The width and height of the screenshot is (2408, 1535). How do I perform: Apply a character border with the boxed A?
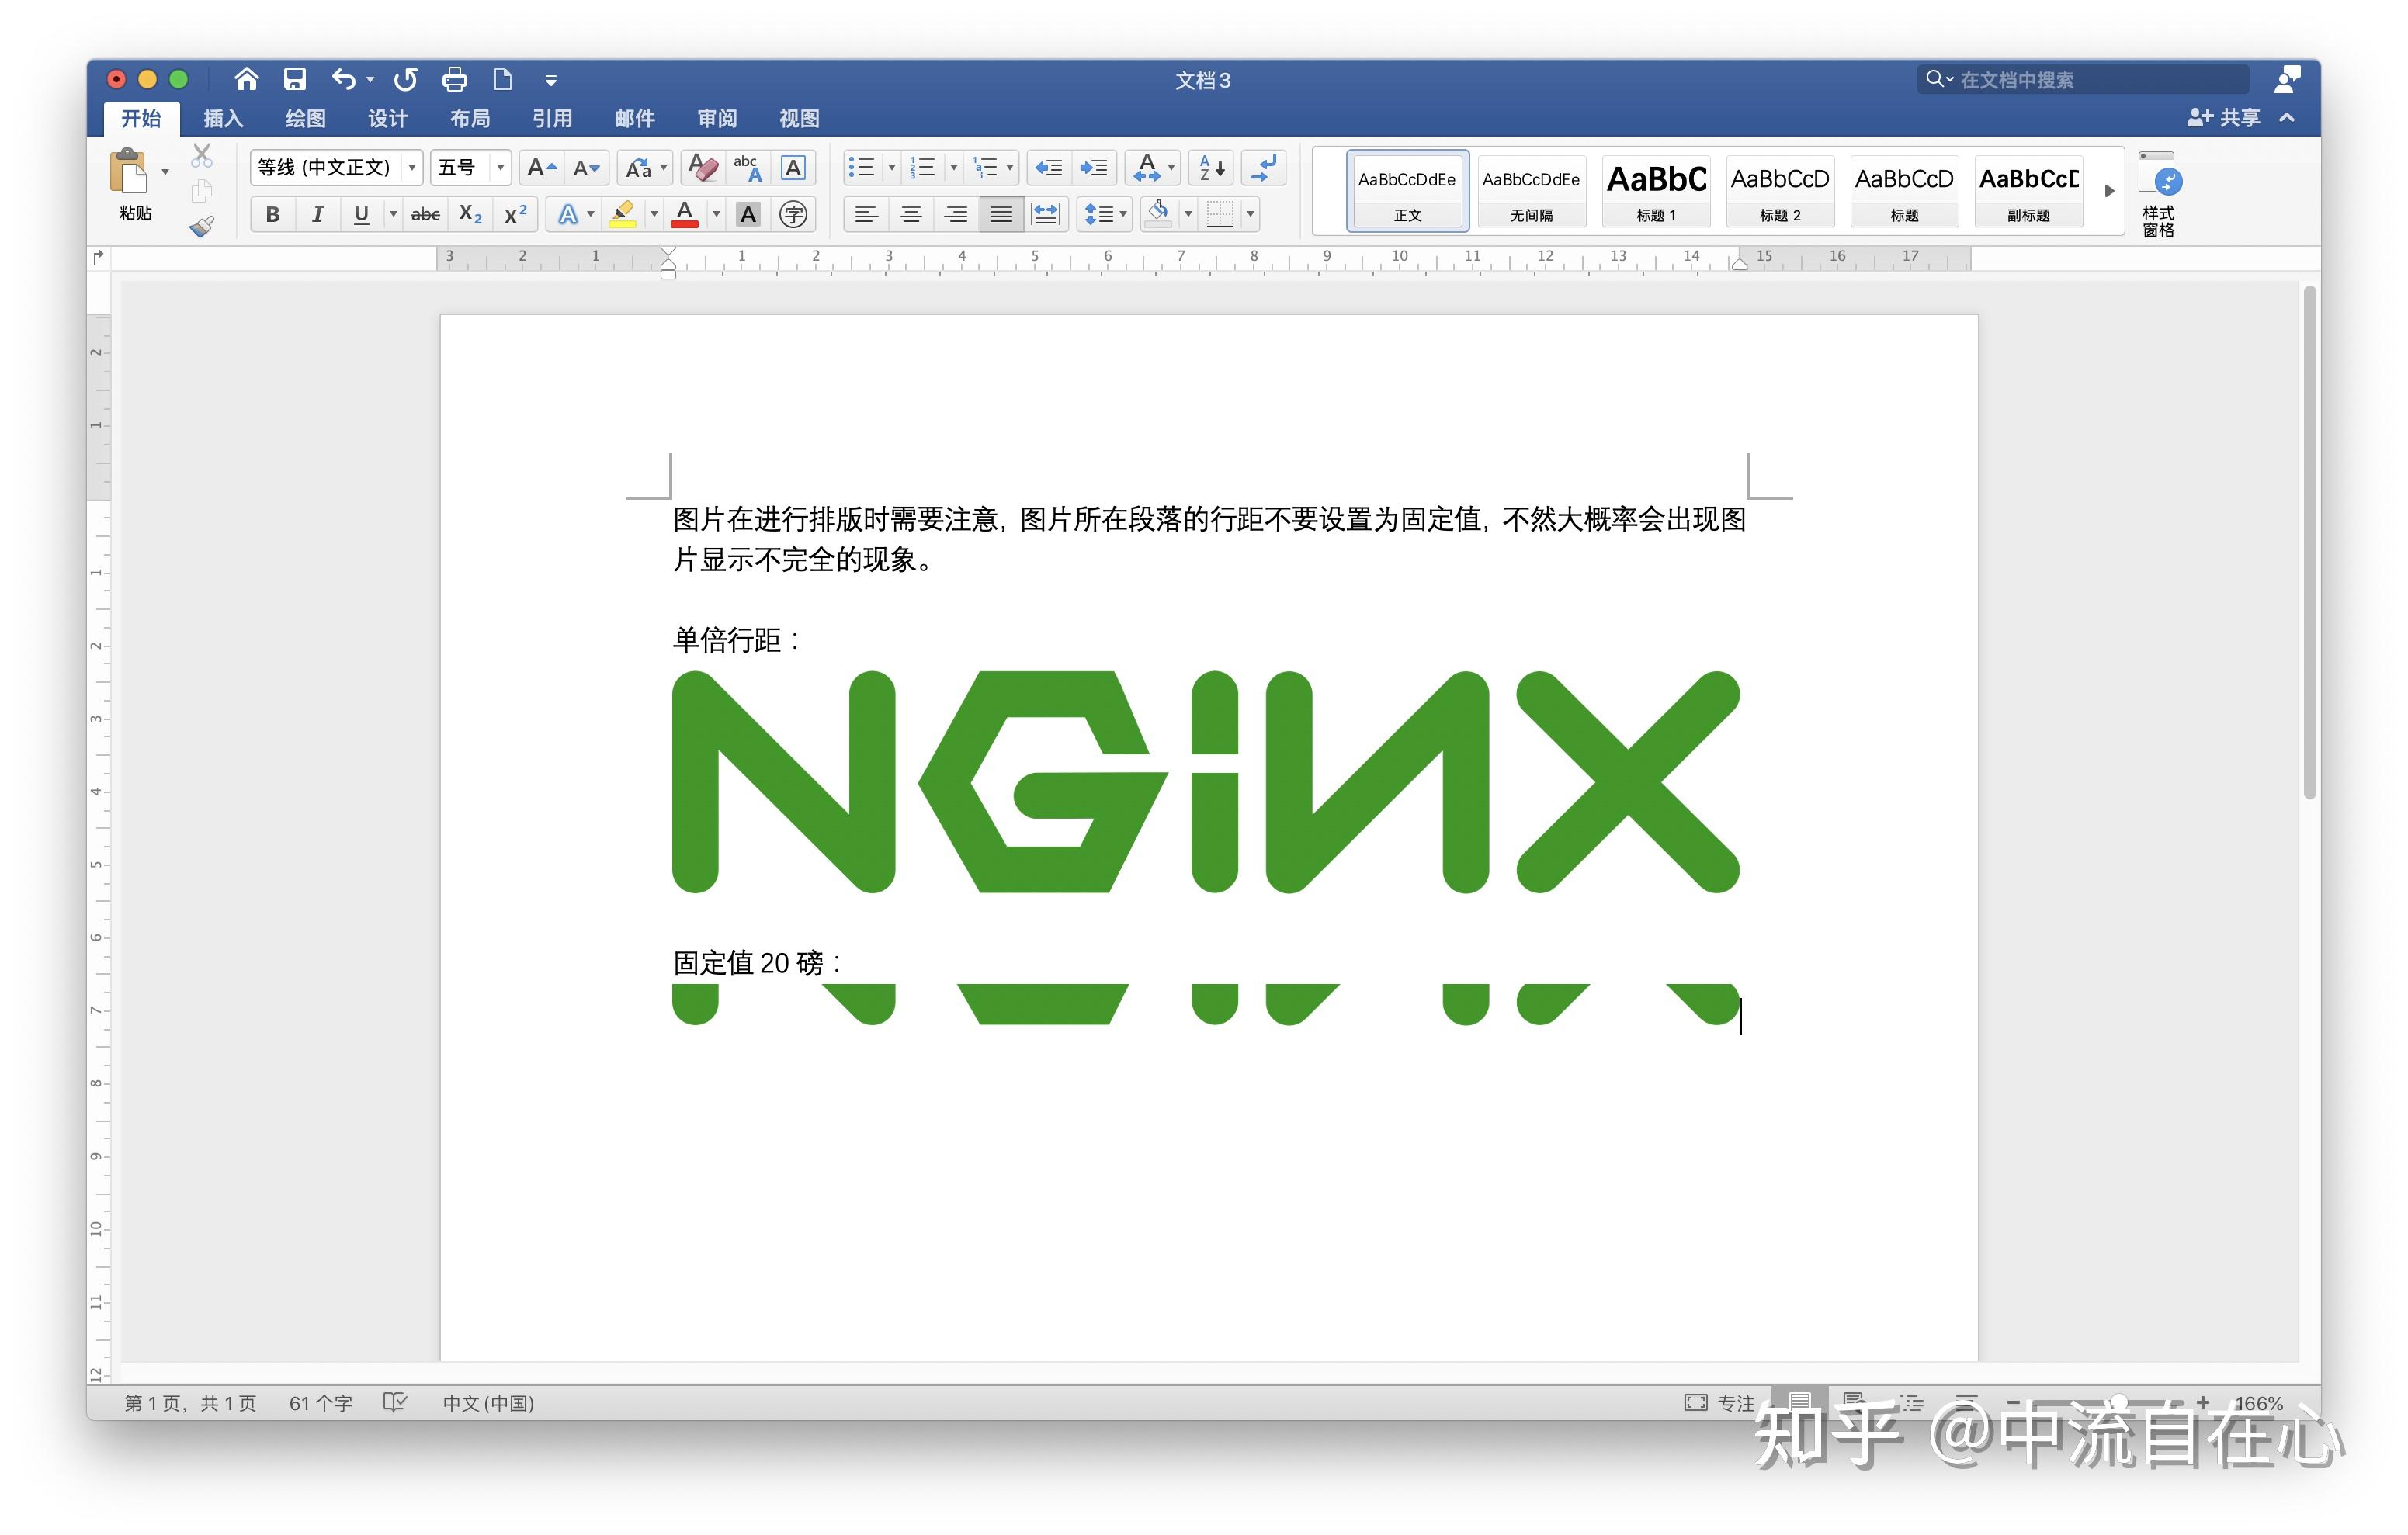793,167
